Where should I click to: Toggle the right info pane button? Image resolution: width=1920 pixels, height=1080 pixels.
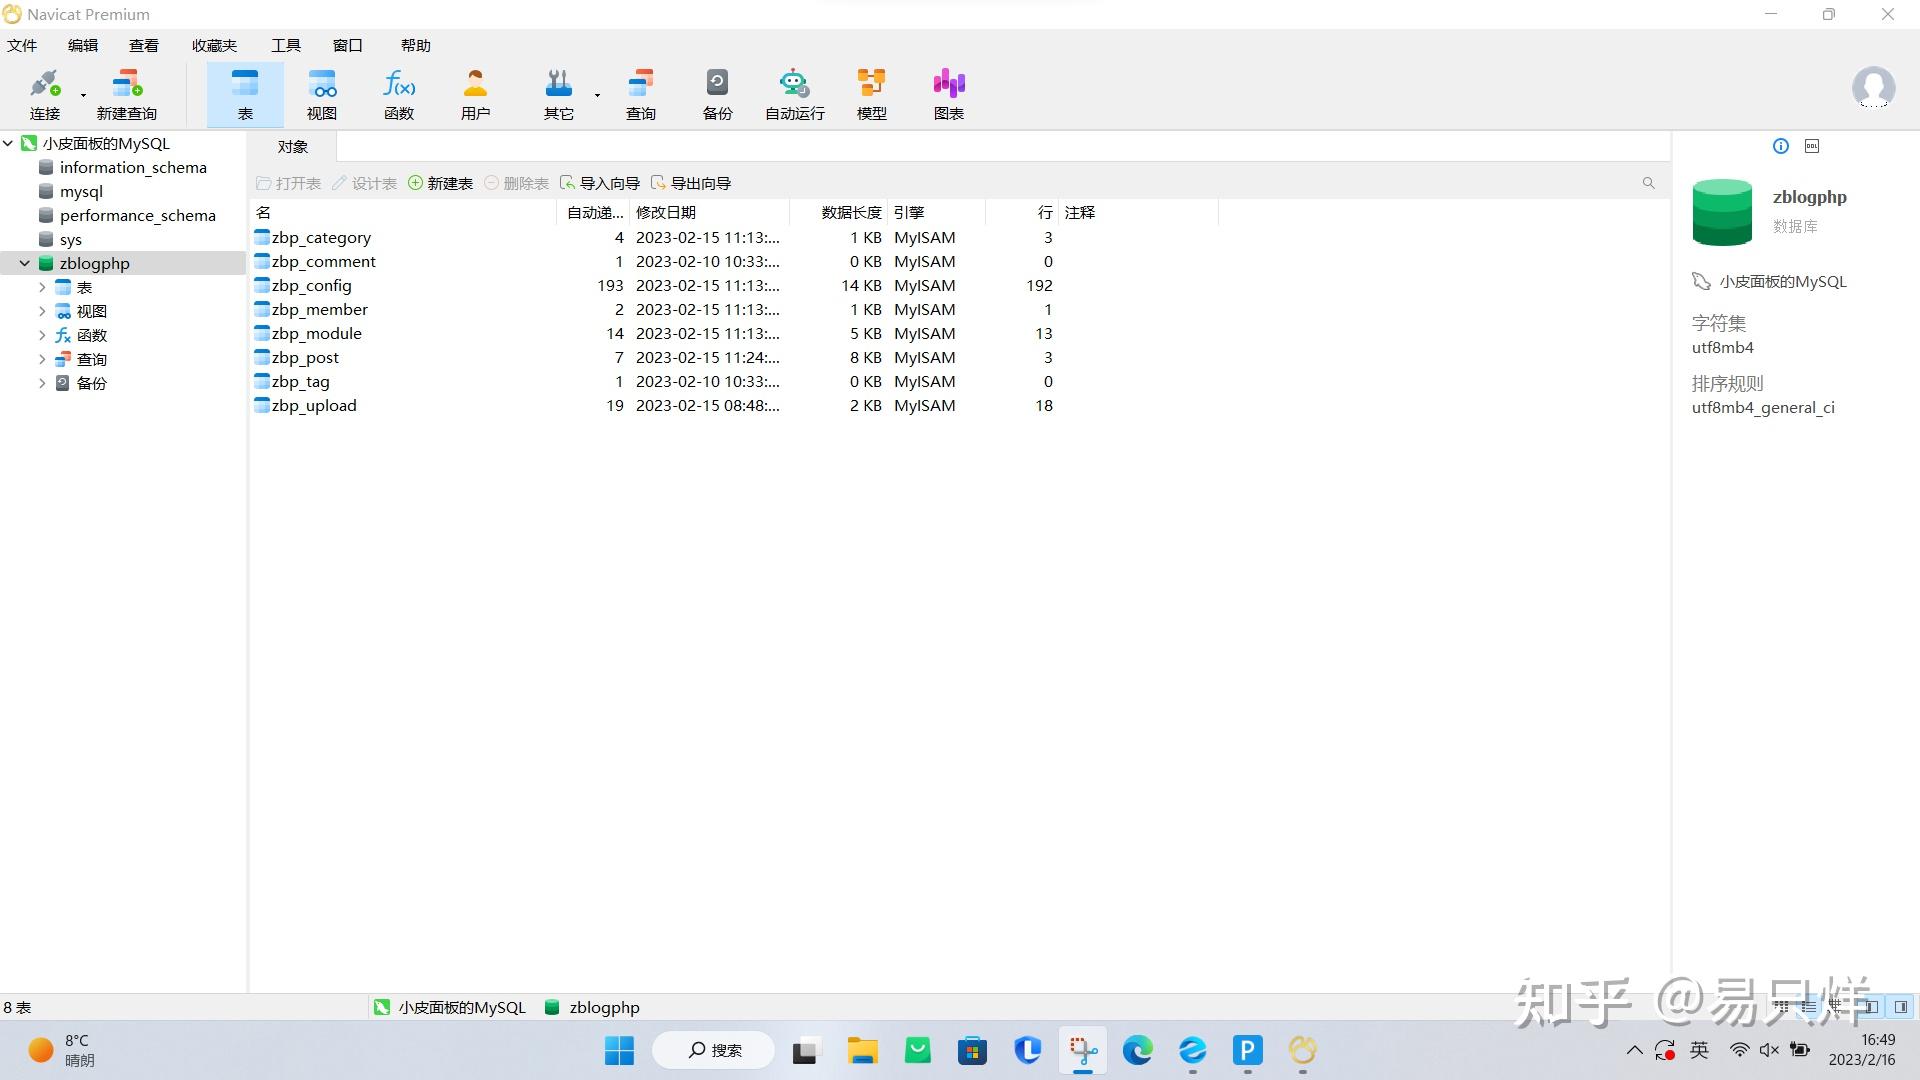[1901, 1007]
